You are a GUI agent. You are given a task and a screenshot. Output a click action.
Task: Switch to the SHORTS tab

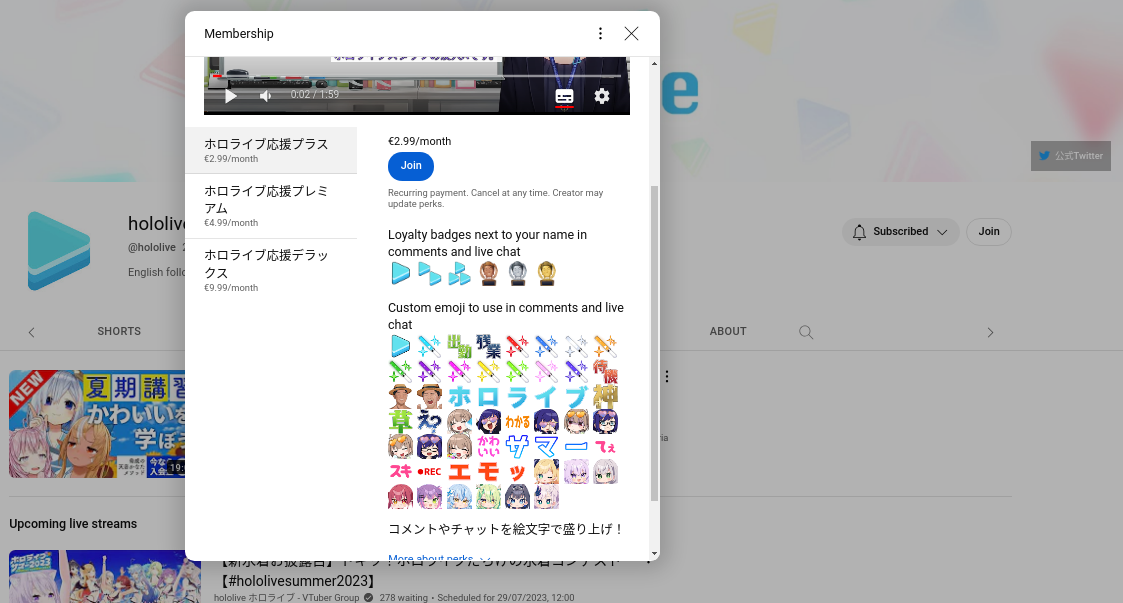click(119, 332)
